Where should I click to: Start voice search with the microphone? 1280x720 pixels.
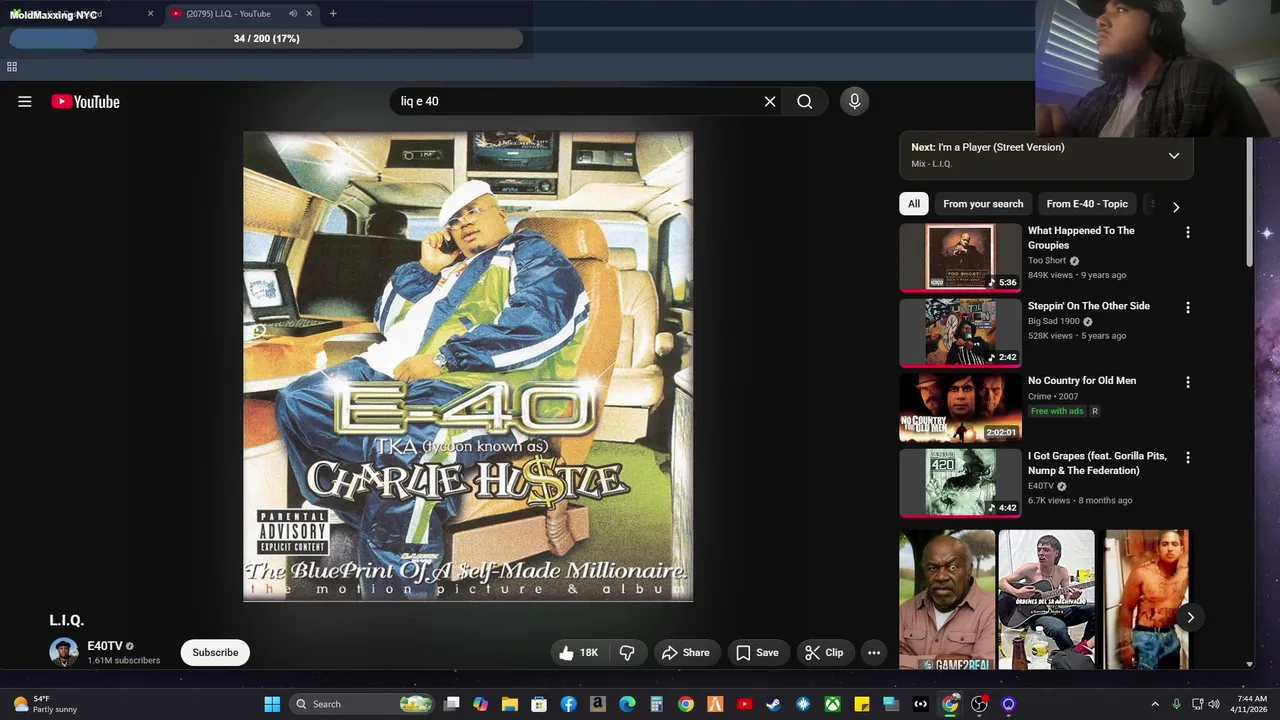854,101
